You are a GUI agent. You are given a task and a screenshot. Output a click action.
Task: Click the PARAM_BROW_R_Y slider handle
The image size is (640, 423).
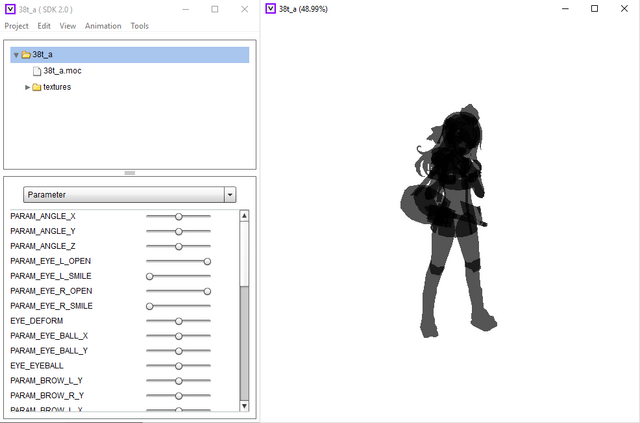point(178,396)
